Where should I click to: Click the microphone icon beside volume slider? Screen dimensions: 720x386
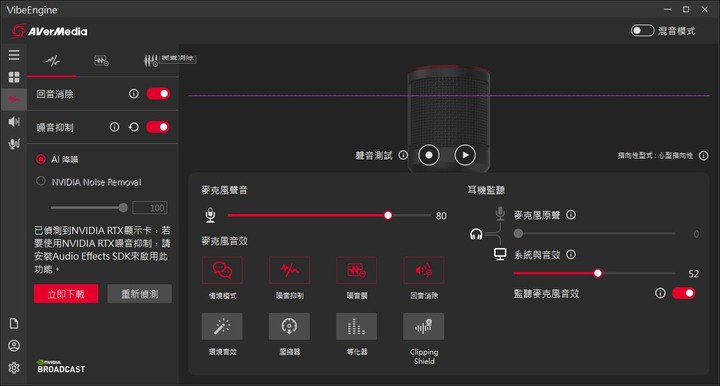point(210,215)
